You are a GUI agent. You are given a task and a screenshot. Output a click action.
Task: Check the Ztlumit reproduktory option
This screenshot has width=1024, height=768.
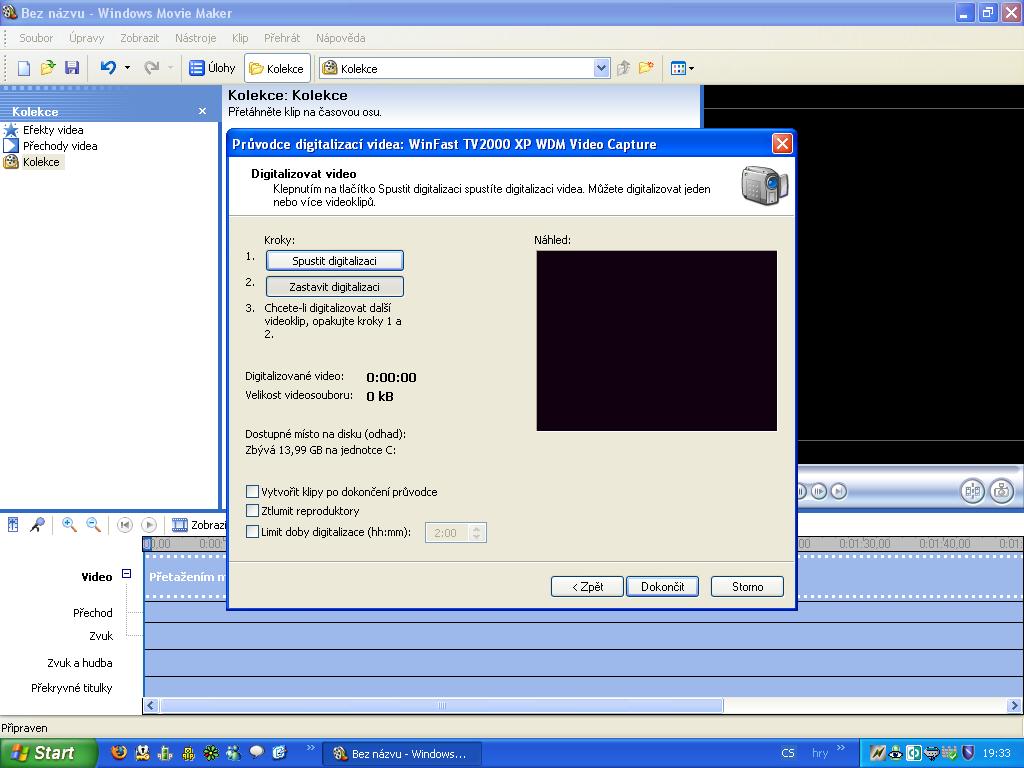(252, 511)
